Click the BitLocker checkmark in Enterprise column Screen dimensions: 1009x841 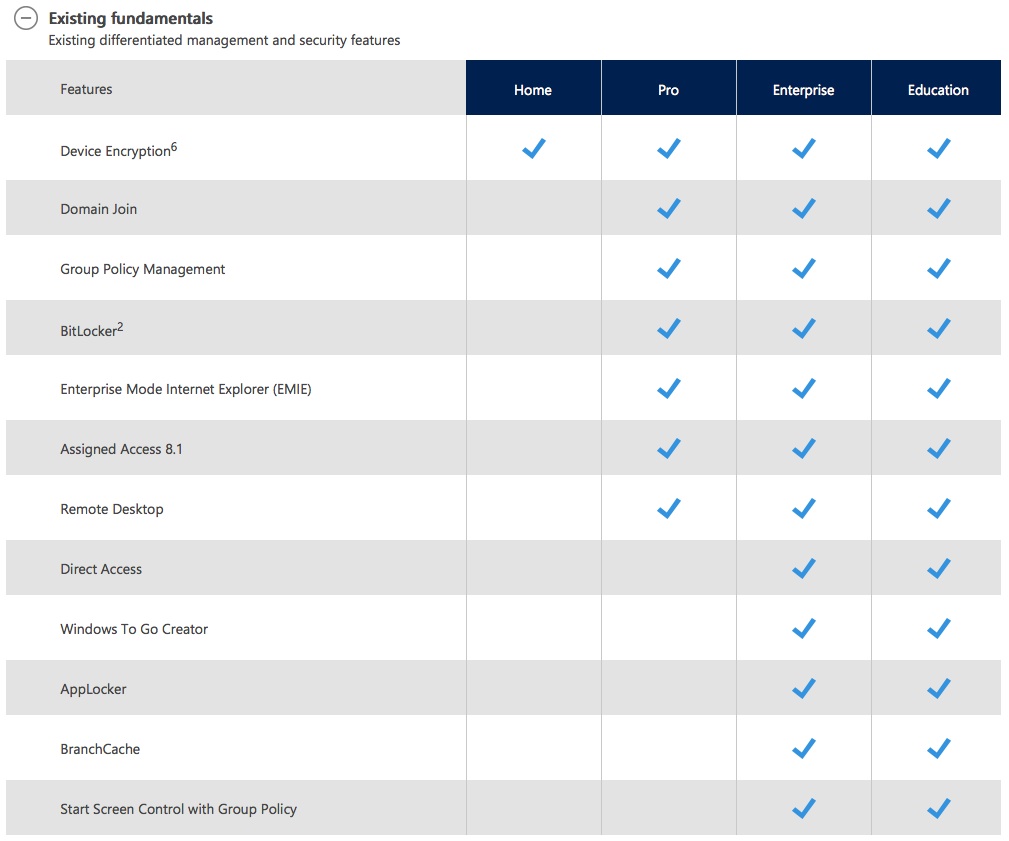point(803,328)
